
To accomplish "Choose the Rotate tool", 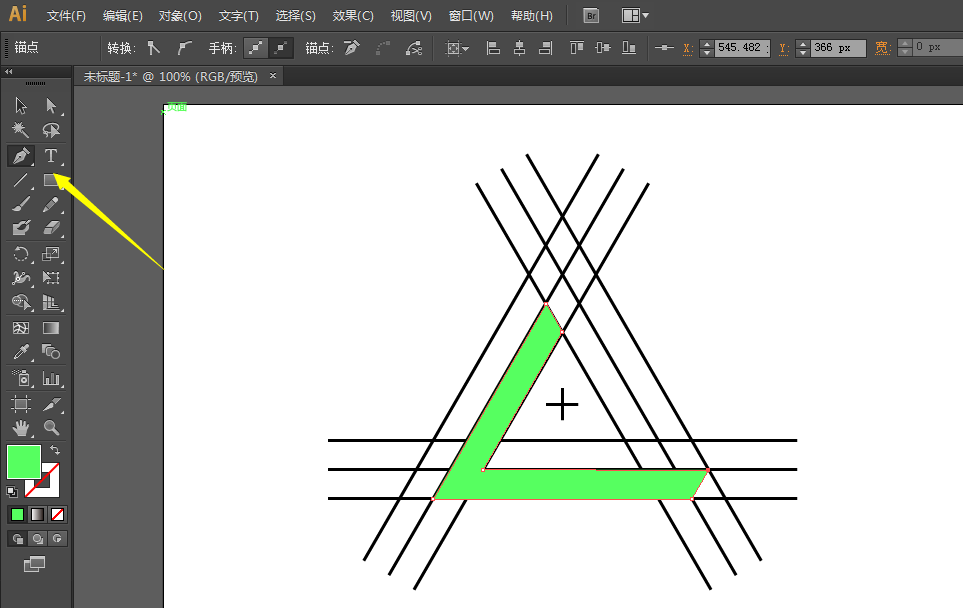I will coord(21,254).
